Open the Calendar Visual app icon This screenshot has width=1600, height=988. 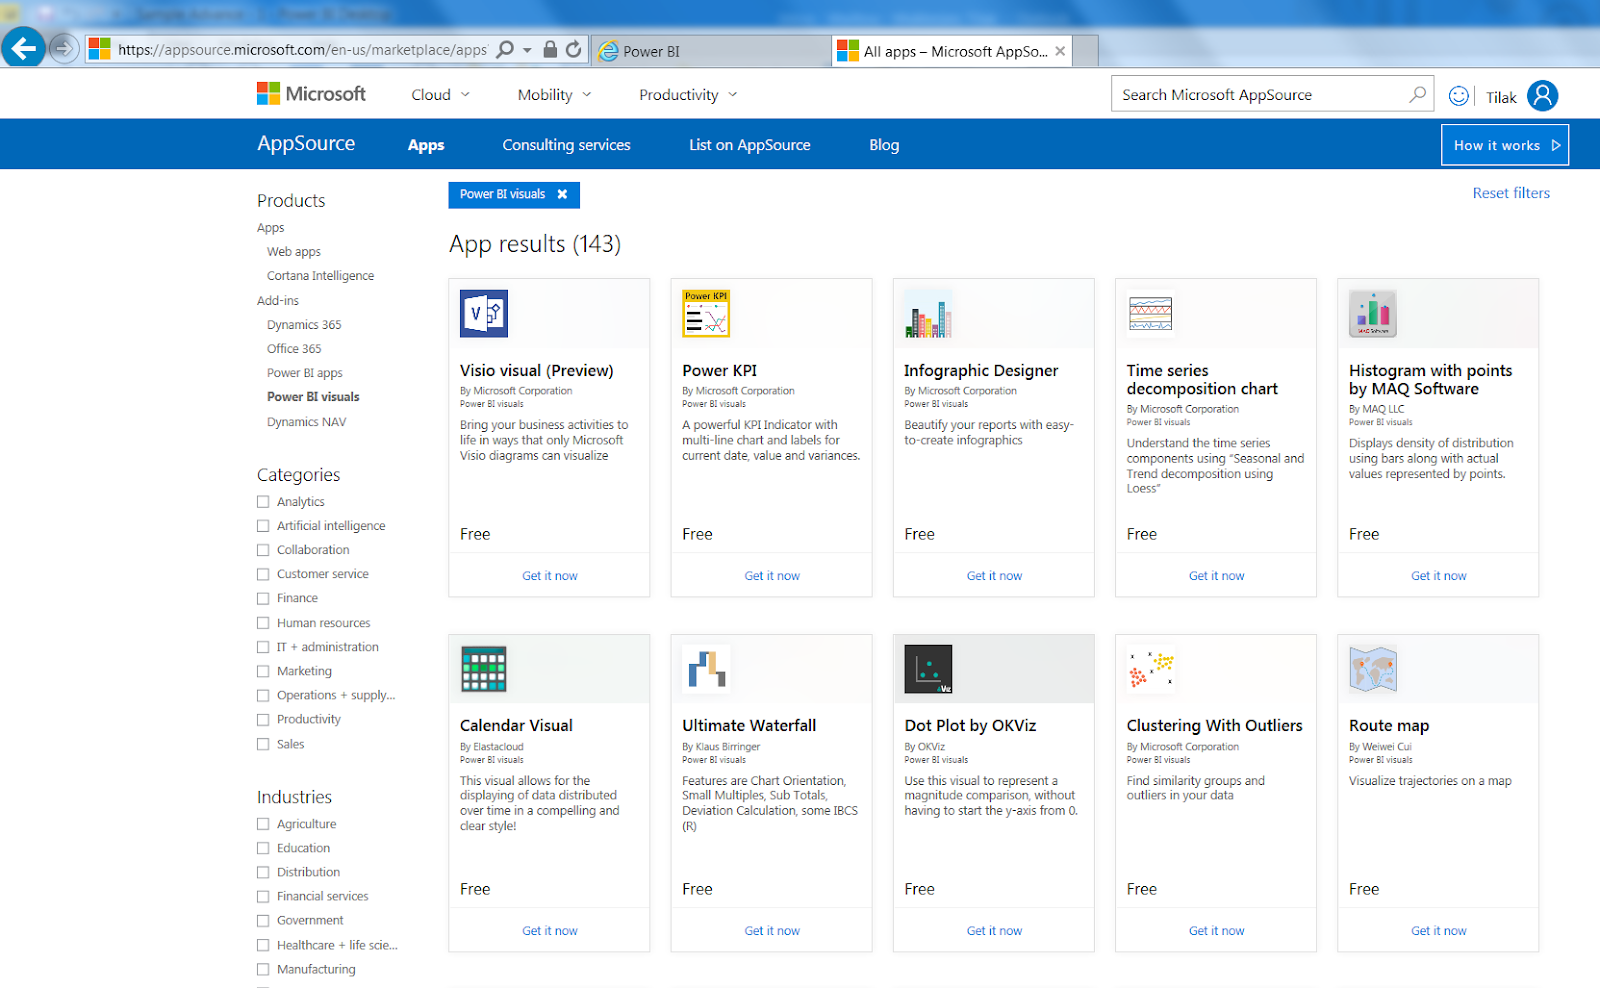(484, 669)
